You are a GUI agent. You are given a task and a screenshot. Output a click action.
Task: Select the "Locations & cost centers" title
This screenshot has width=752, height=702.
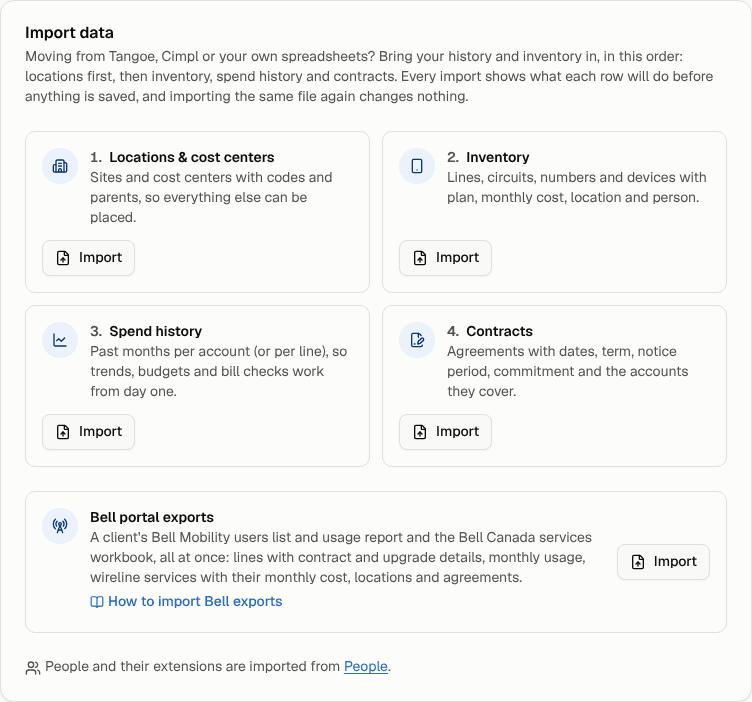tap(191, 157)
